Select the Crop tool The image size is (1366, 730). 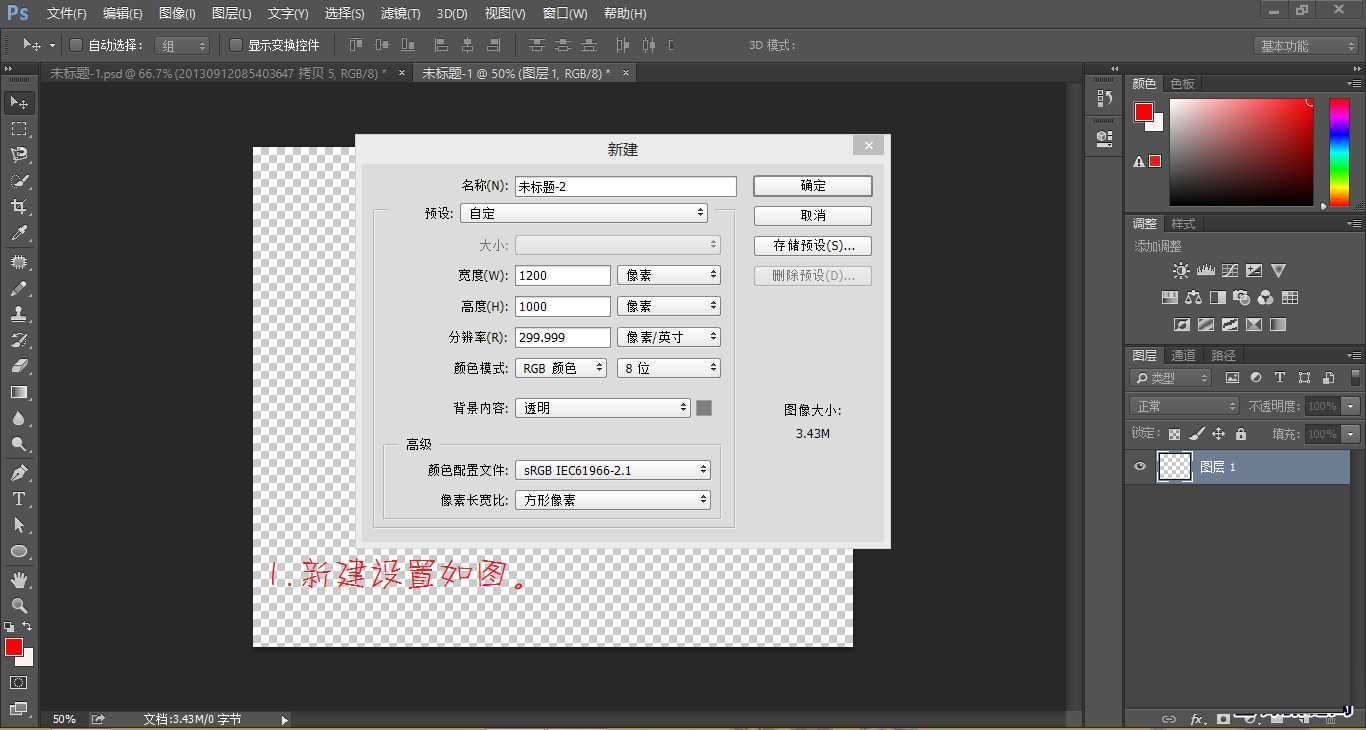click(x=20, y=207)
